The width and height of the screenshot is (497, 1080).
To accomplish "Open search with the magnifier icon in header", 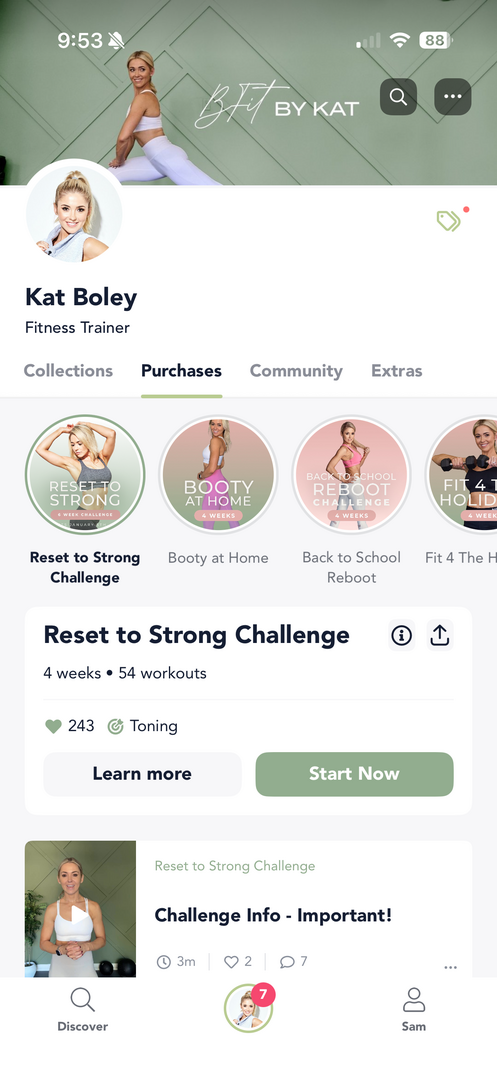I will (x=398, y=96).
